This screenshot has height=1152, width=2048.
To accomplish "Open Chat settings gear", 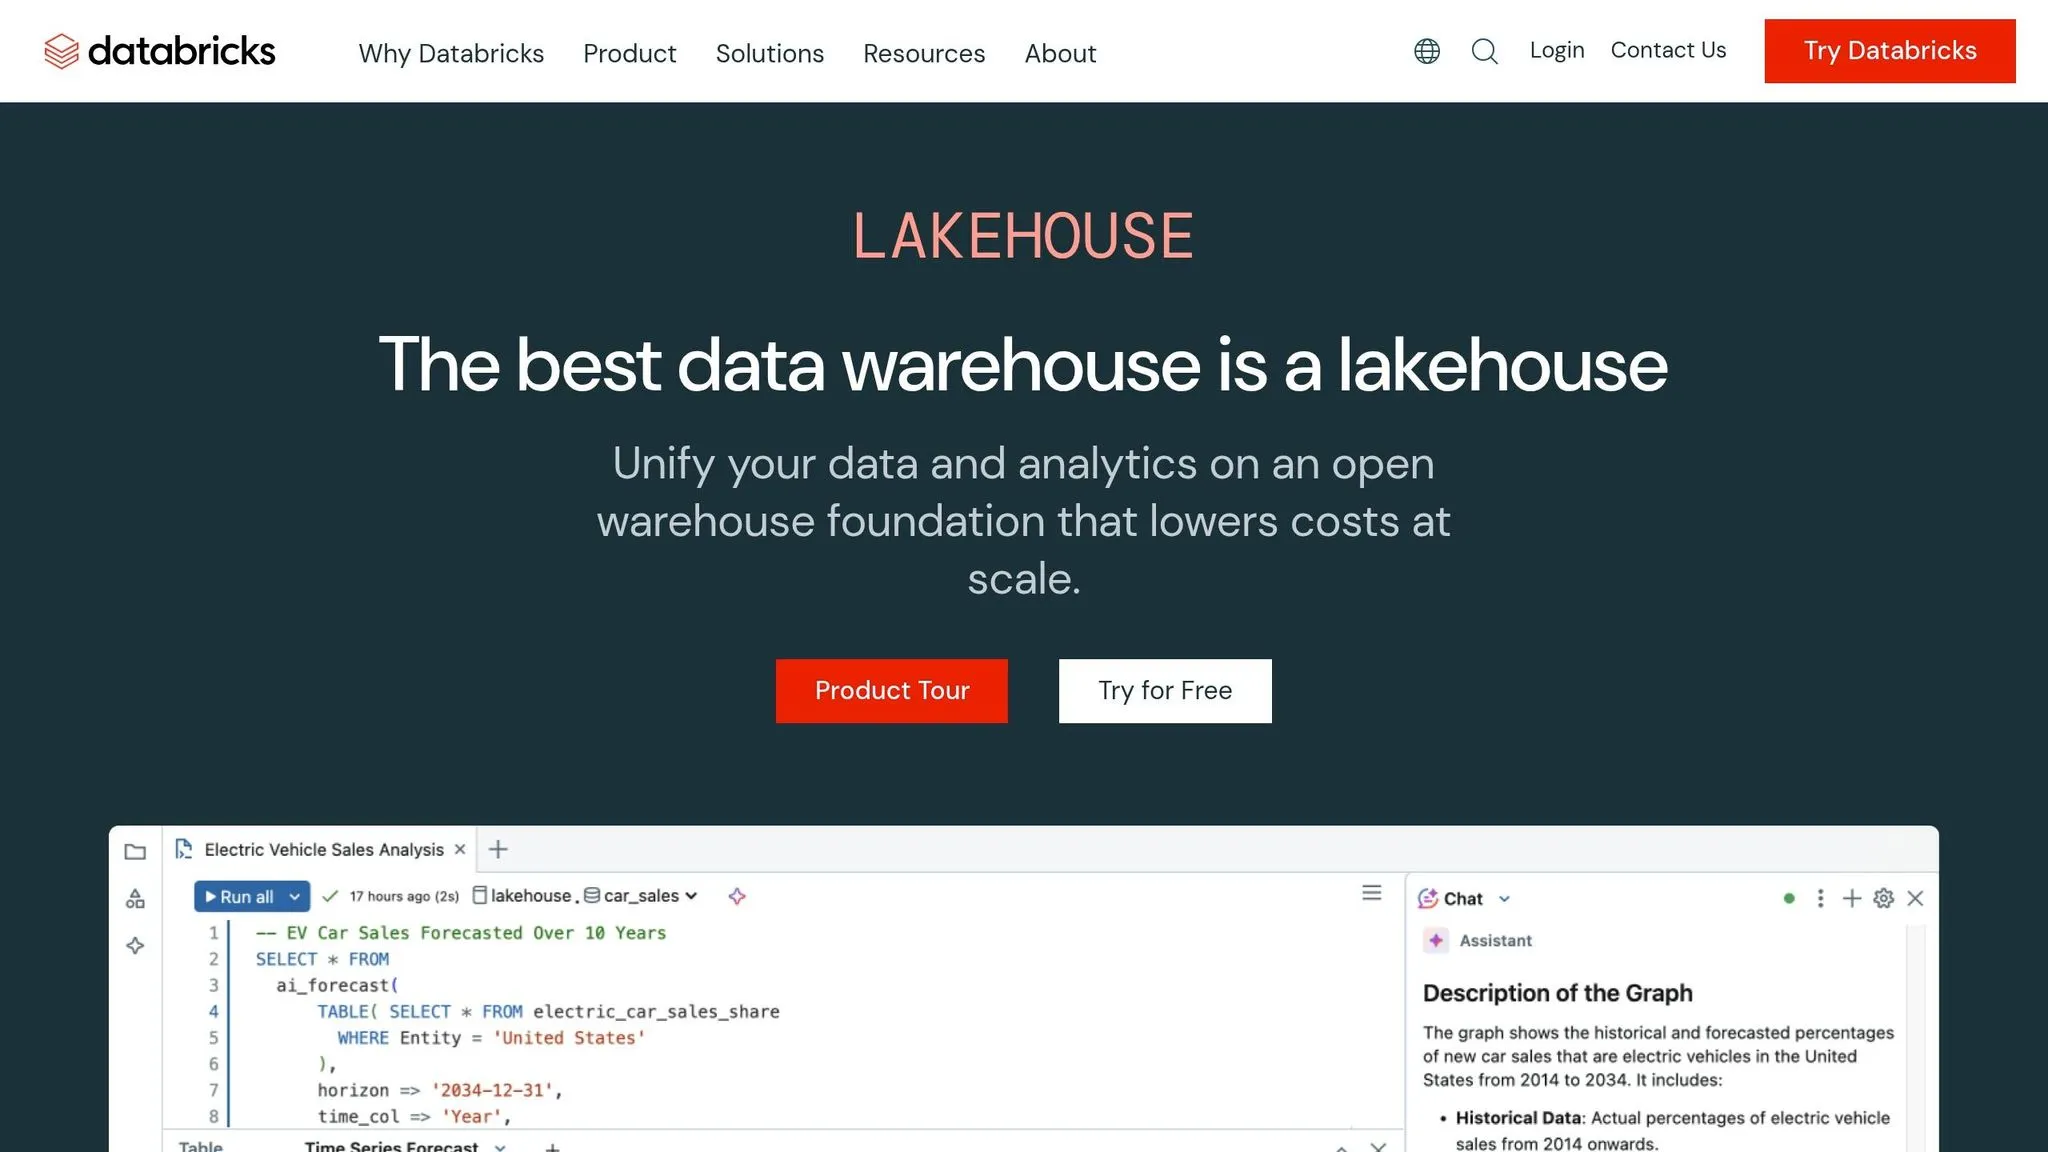I will point(1884,898).
